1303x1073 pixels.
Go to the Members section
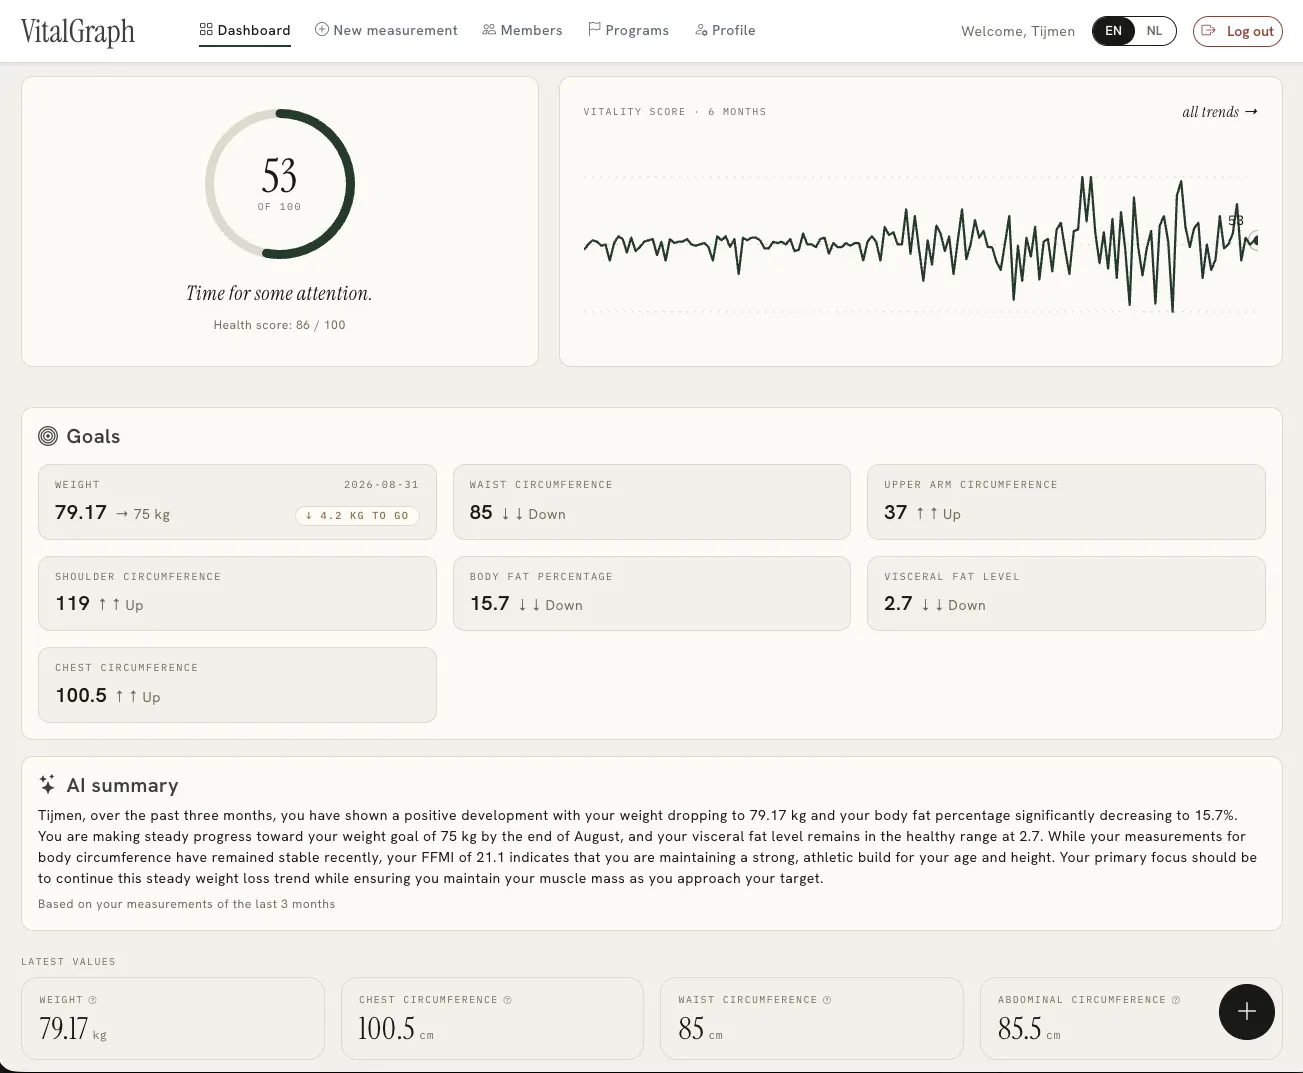pyautogui.click(x=522, y=30)
